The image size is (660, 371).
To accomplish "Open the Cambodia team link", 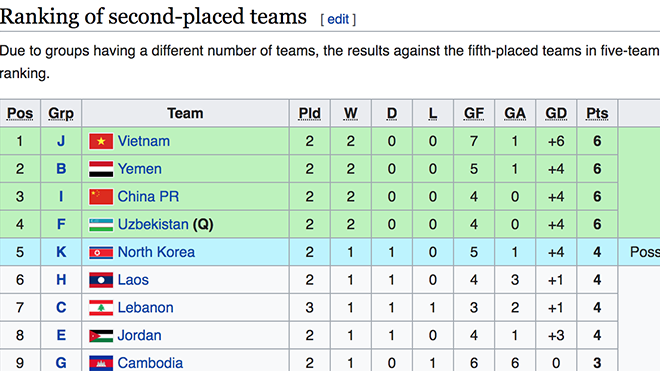I will tap(150, 363).
